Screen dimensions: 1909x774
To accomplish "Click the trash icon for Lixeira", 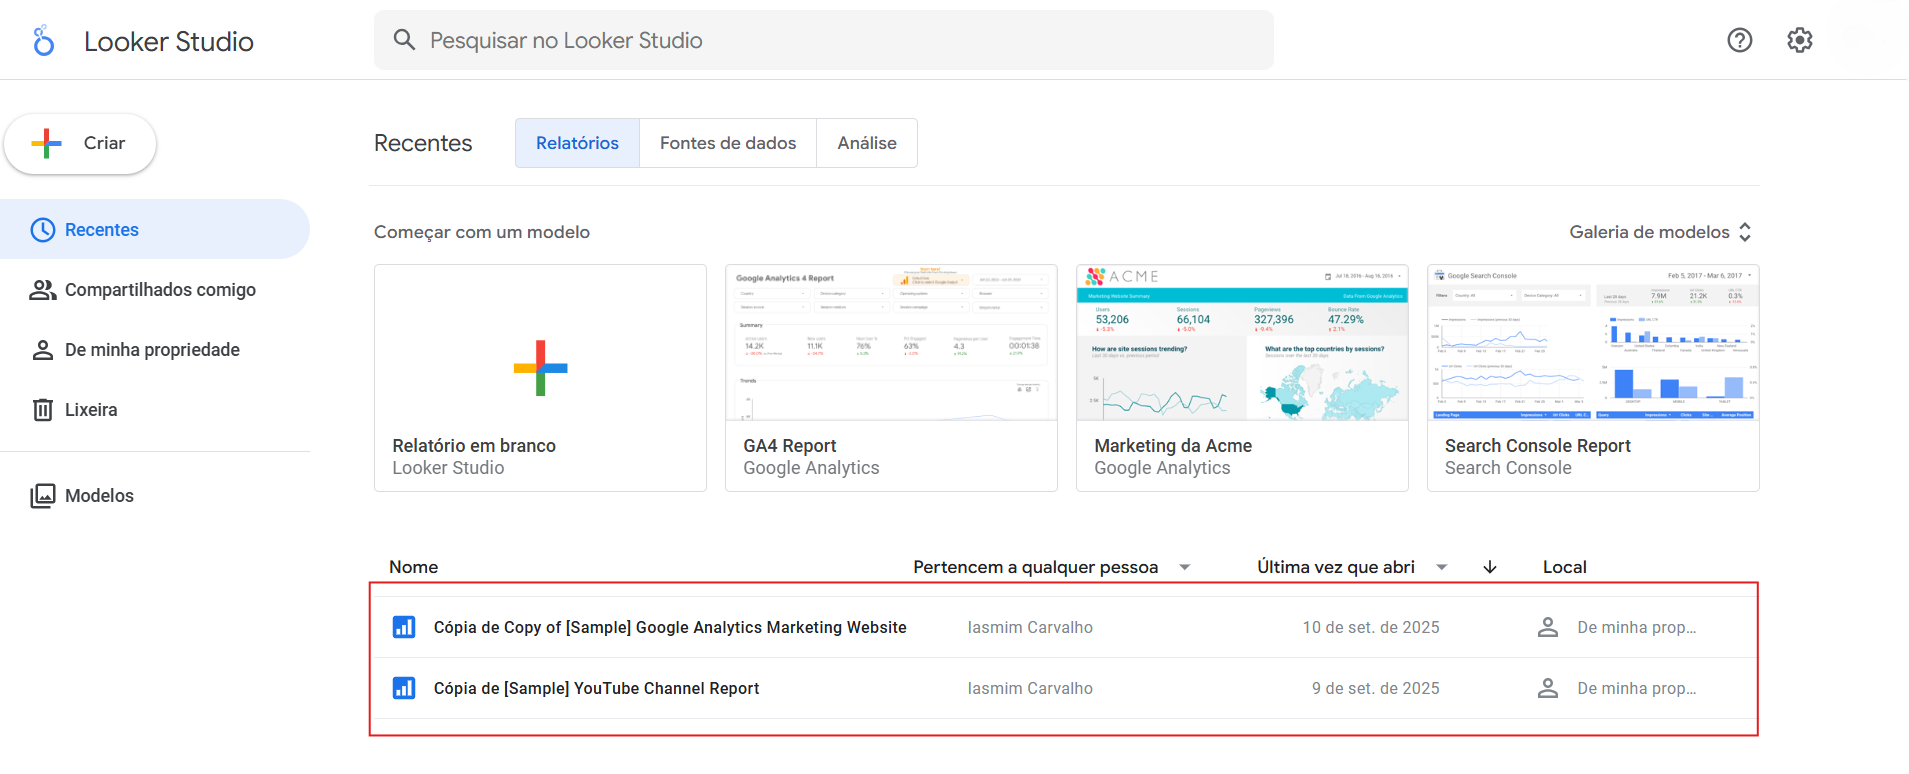I will [x=43, y=410].
